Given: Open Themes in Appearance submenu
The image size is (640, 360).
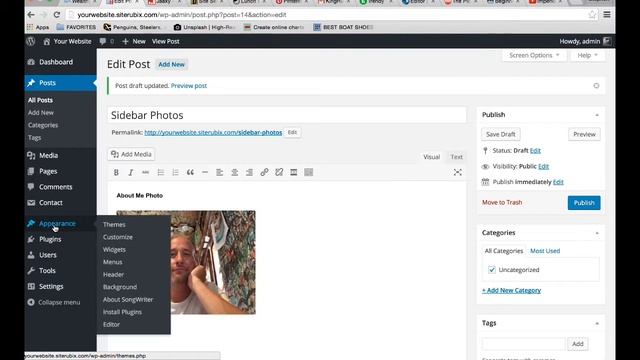Looking at the screenshot, I should (x=114, y=224).
